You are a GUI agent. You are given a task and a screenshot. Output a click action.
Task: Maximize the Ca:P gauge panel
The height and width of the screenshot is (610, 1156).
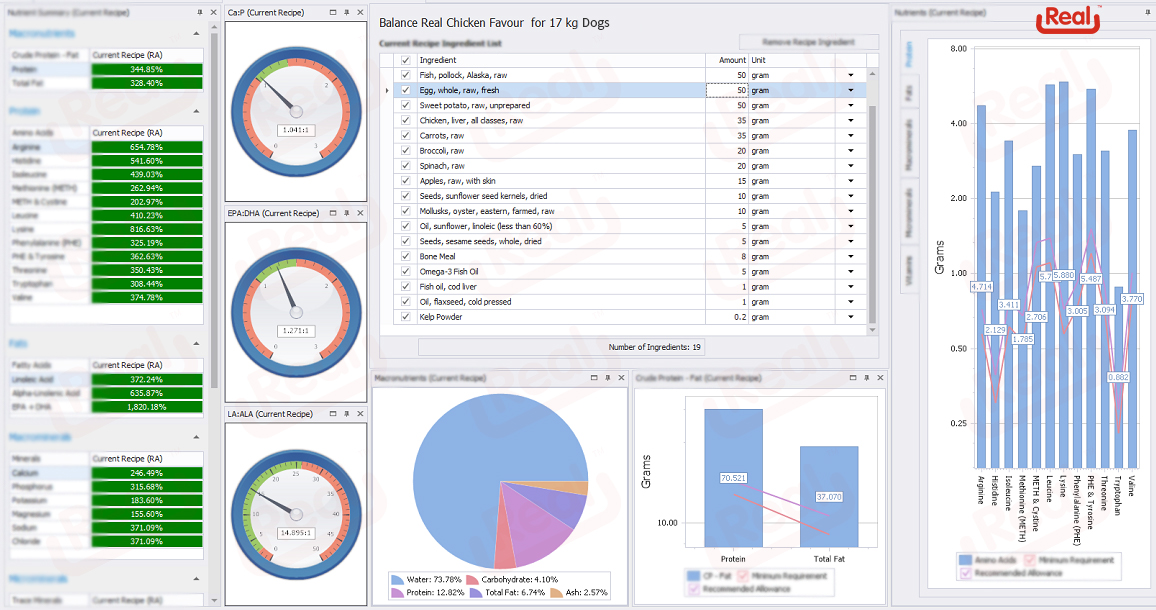(x=333, y=13)
